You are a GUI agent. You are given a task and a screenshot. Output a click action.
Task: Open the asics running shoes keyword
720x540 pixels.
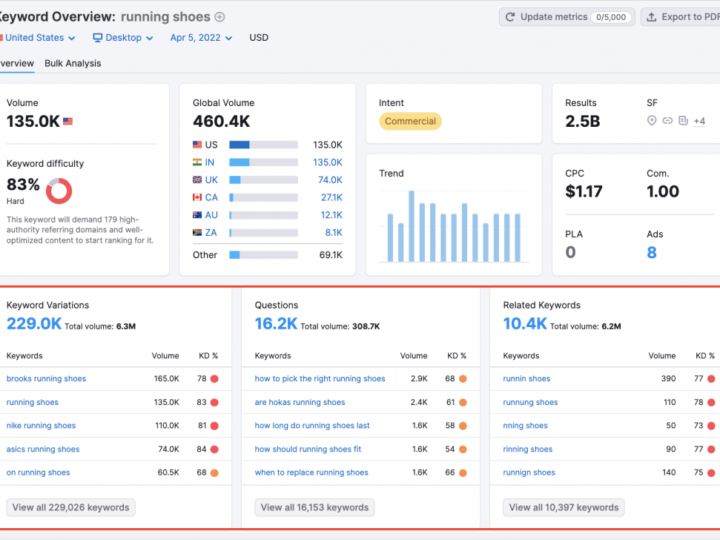(x=43, y=449)
